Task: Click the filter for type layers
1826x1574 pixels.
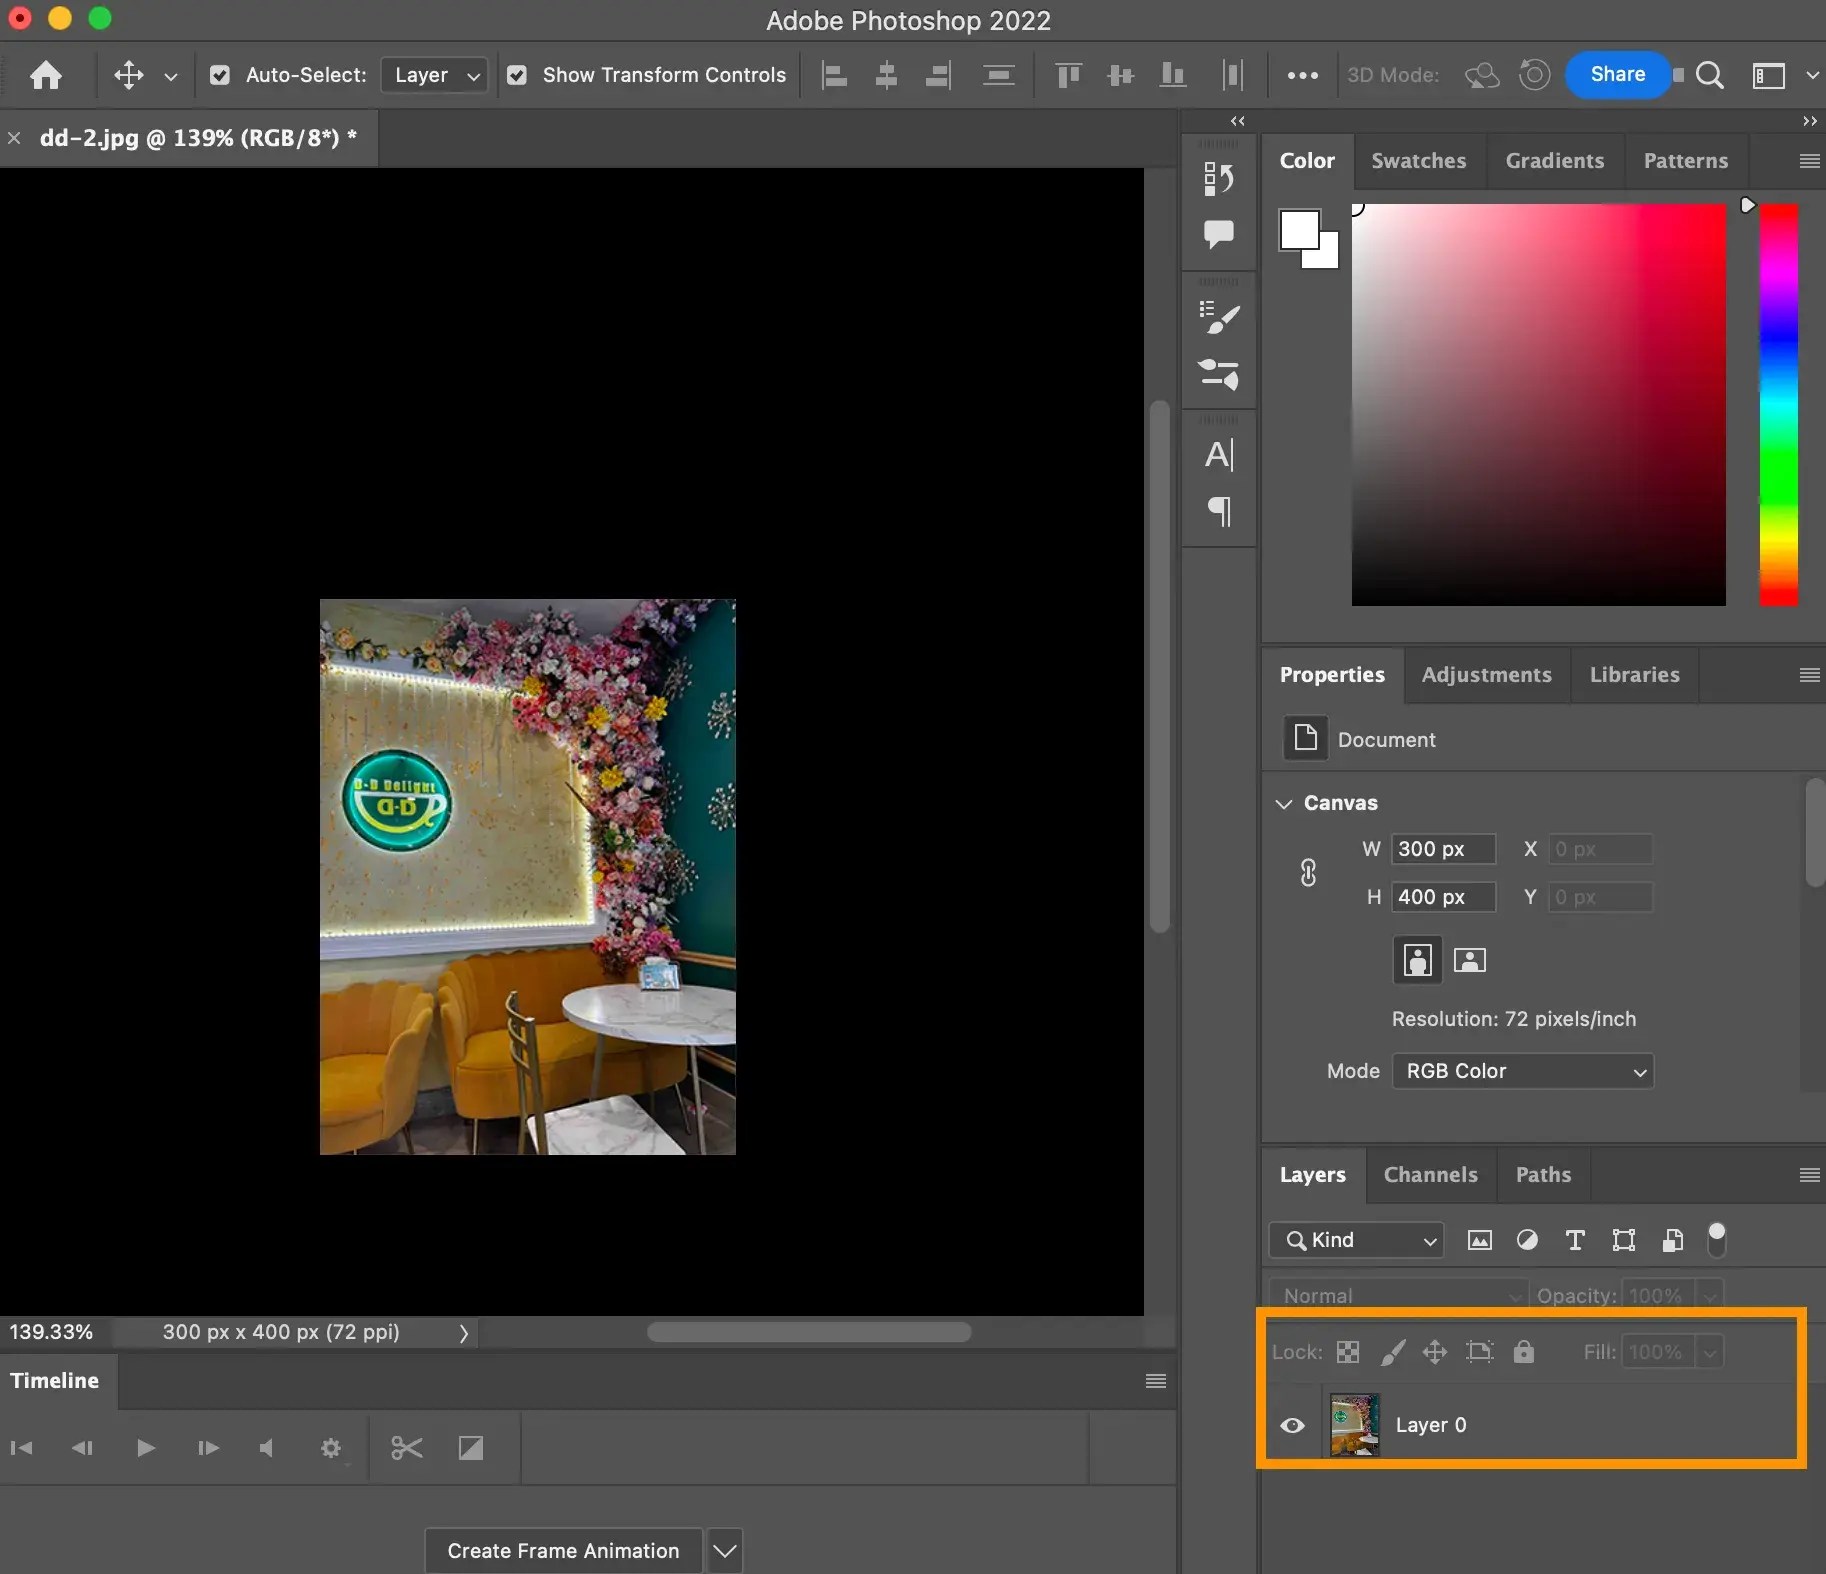Action: coord(1576,1240)
